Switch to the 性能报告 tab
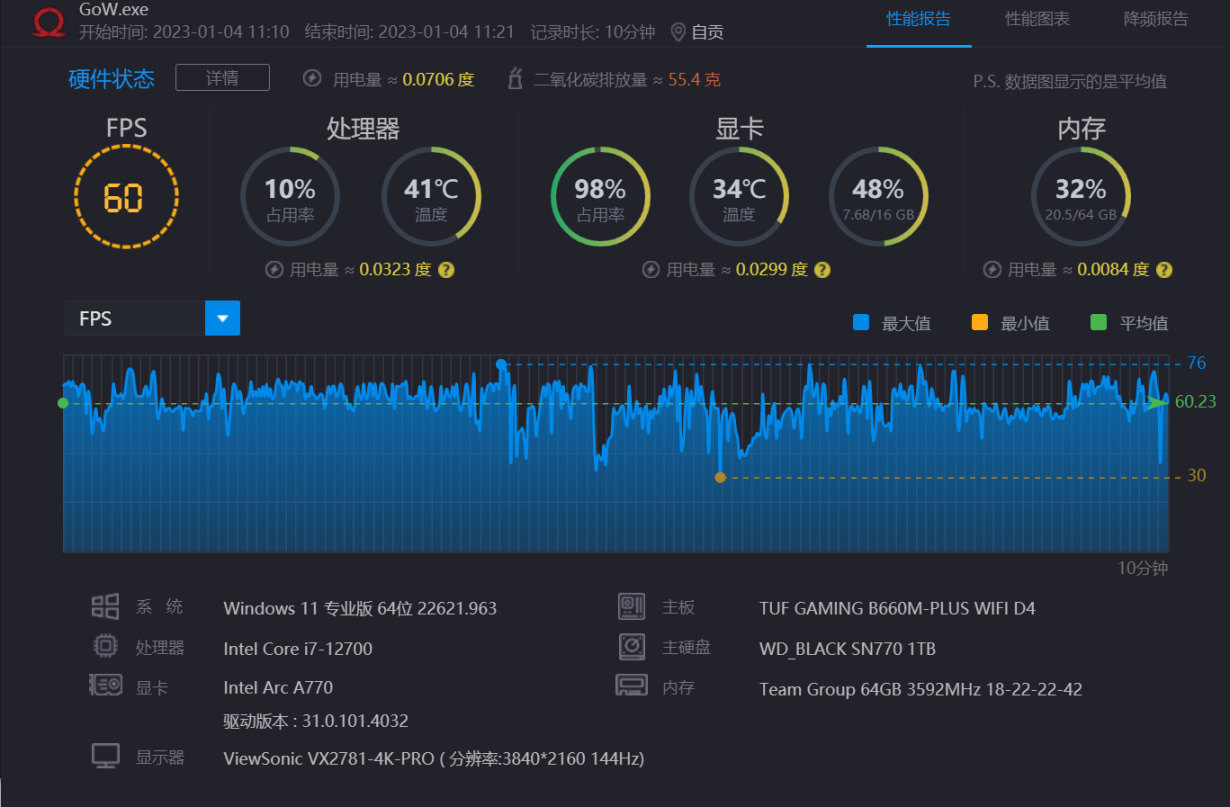 pos(918,19)
